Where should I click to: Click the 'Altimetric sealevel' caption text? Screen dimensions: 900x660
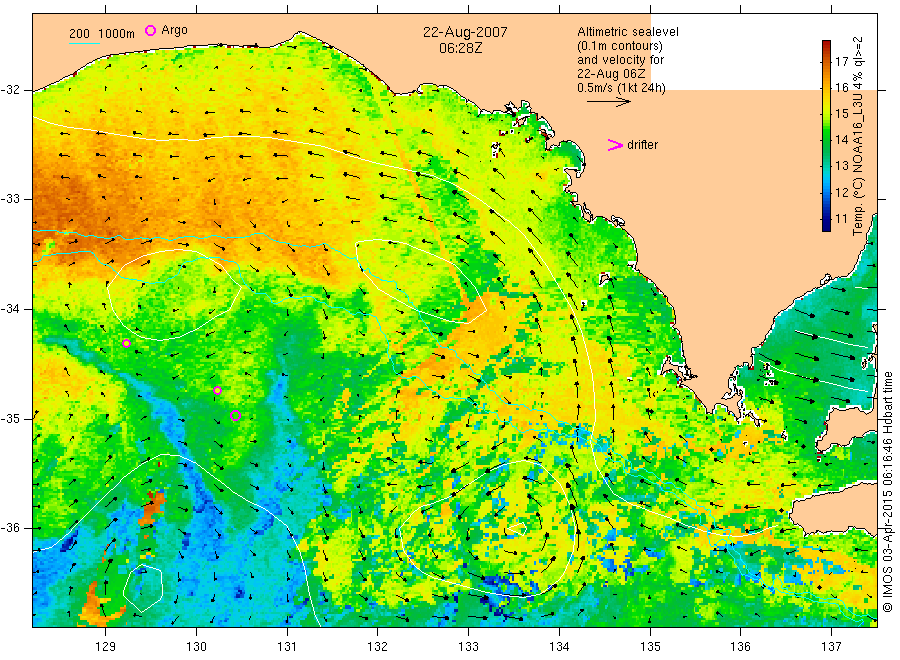(627, 32)
